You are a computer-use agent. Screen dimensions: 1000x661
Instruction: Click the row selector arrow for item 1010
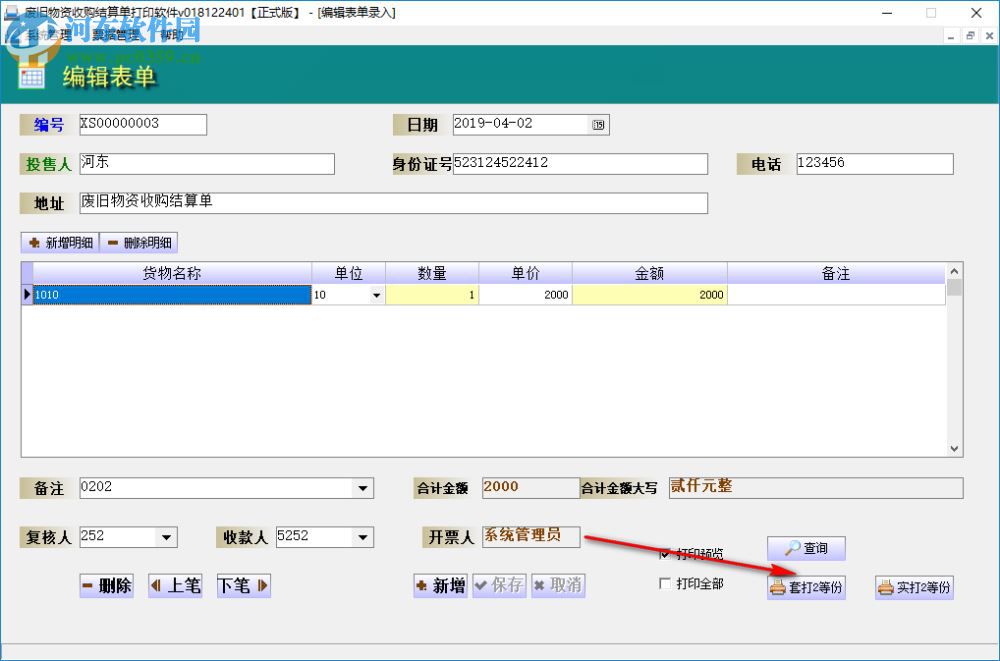coord(26,294)
